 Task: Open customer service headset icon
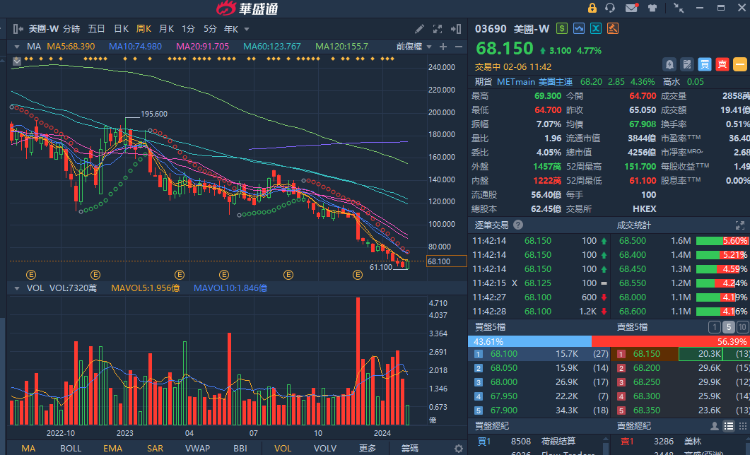[x=610, y=8]
